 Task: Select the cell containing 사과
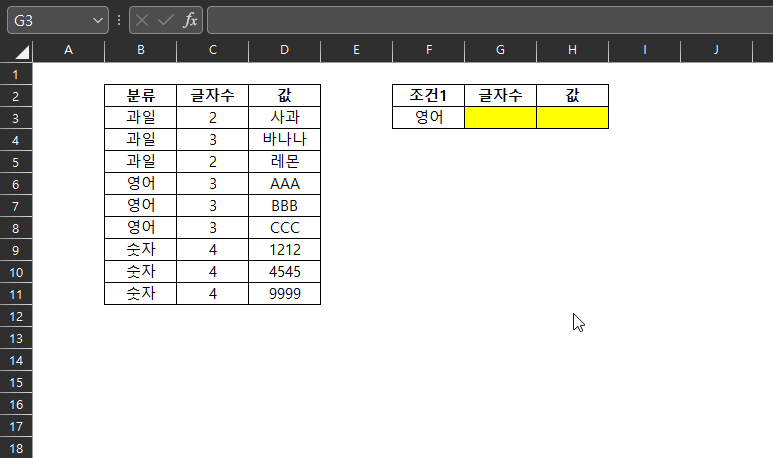[284, 118]
